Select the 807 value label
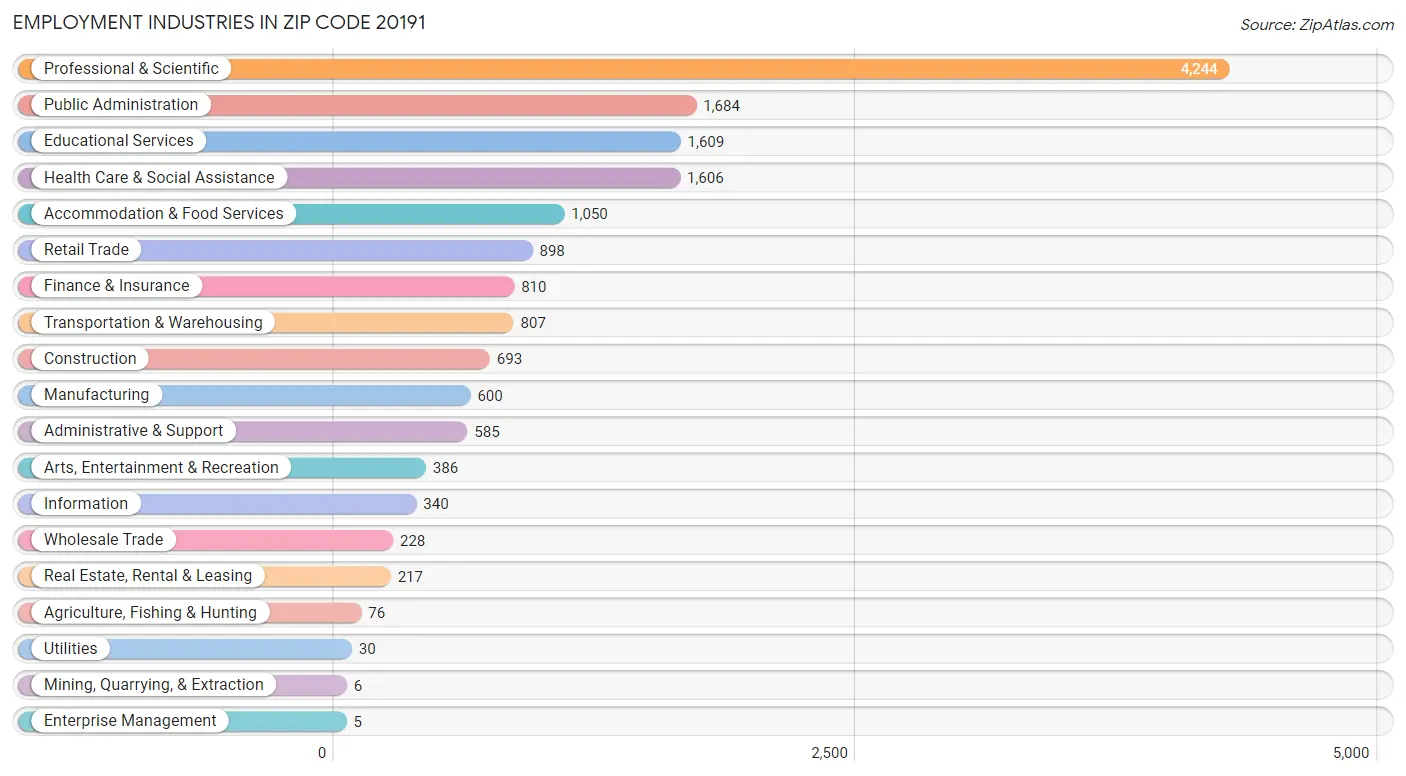This screenshot has width=1406, height=776. click(x=533, y=323)
